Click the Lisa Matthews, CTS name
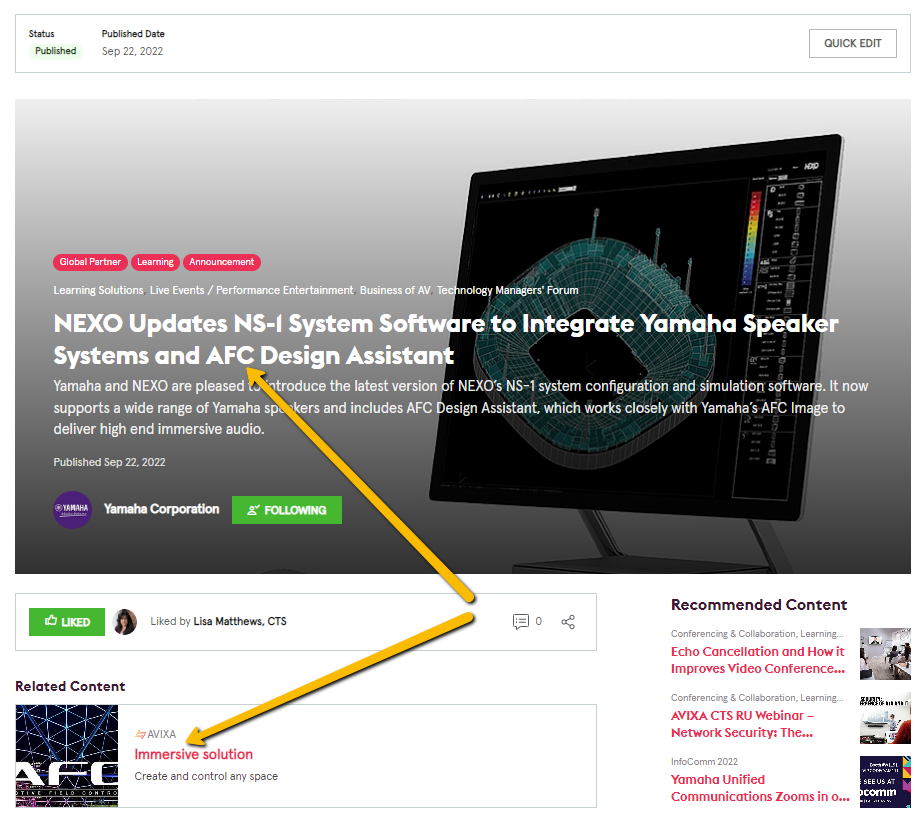This screenshot has width=917, height=817. [x=240, y=622]
